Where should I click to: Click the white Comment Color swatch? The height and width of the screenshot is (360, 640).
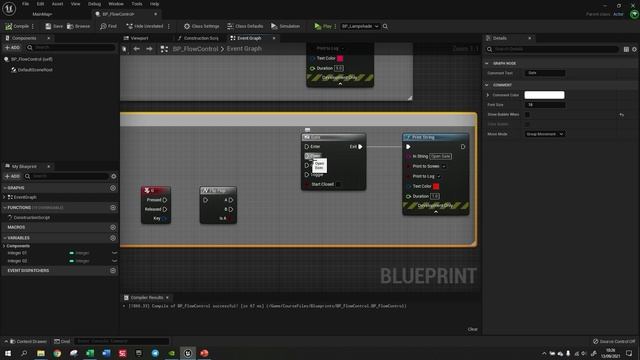544,95
